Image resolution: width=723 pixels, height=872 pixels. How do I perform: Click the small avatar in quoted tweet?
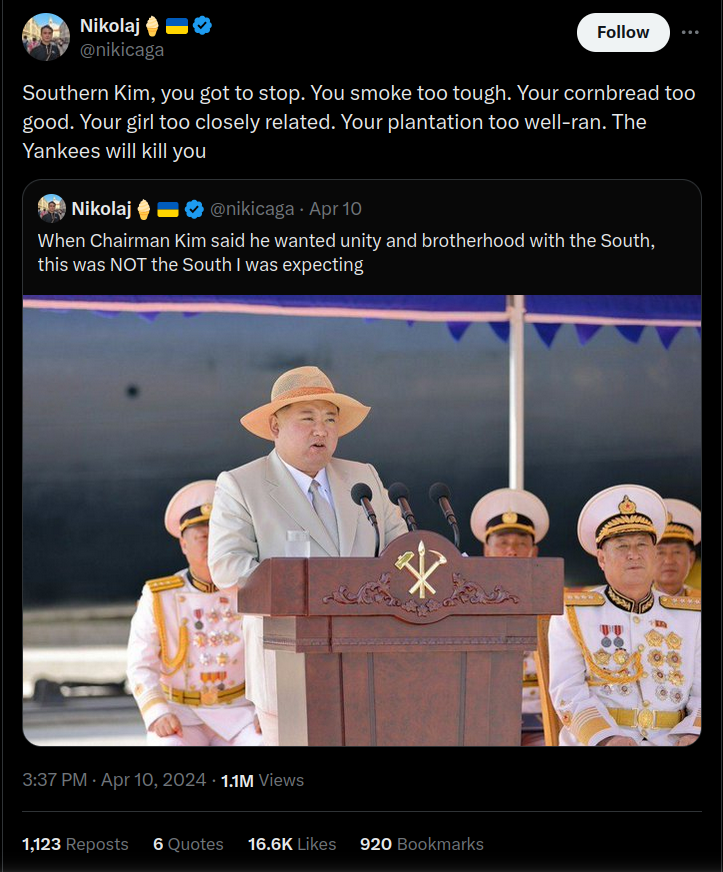coord(52,209)
